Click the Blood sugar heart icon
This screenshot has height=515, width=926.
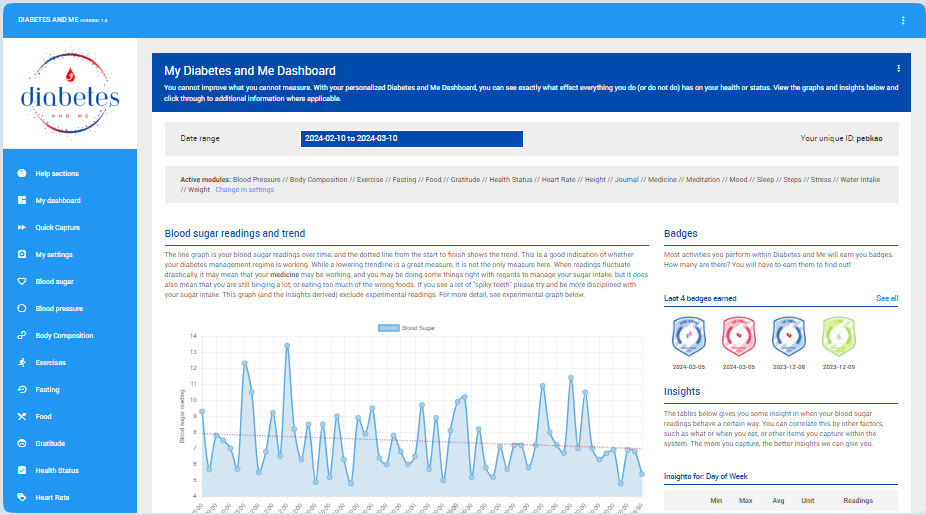tap(22, 281)
